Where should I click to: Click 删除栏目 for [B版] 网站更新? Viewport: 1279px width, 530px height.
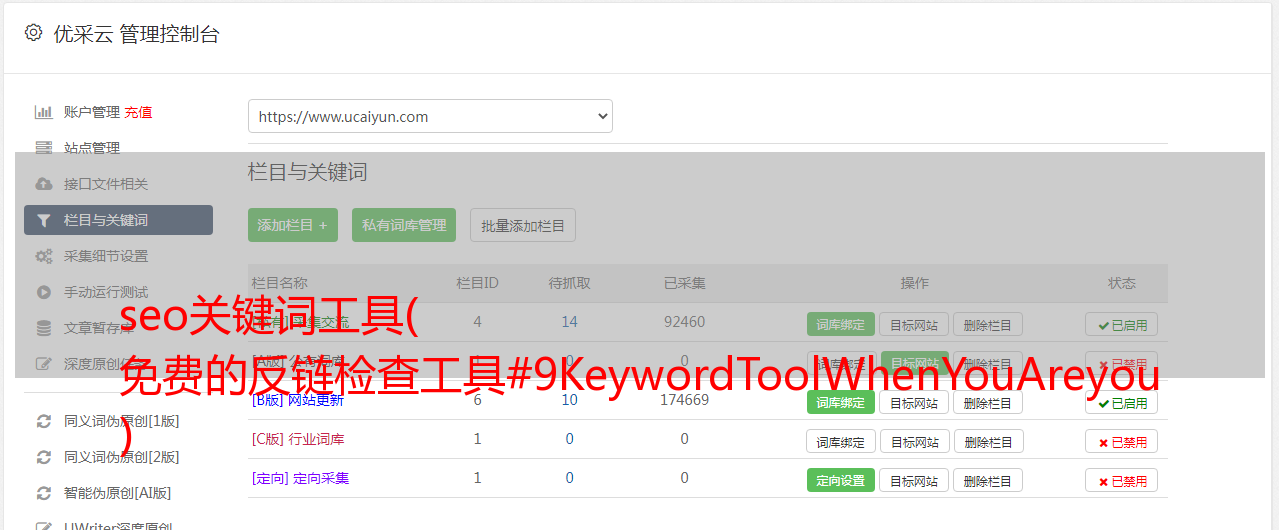[x=988, y=402]
